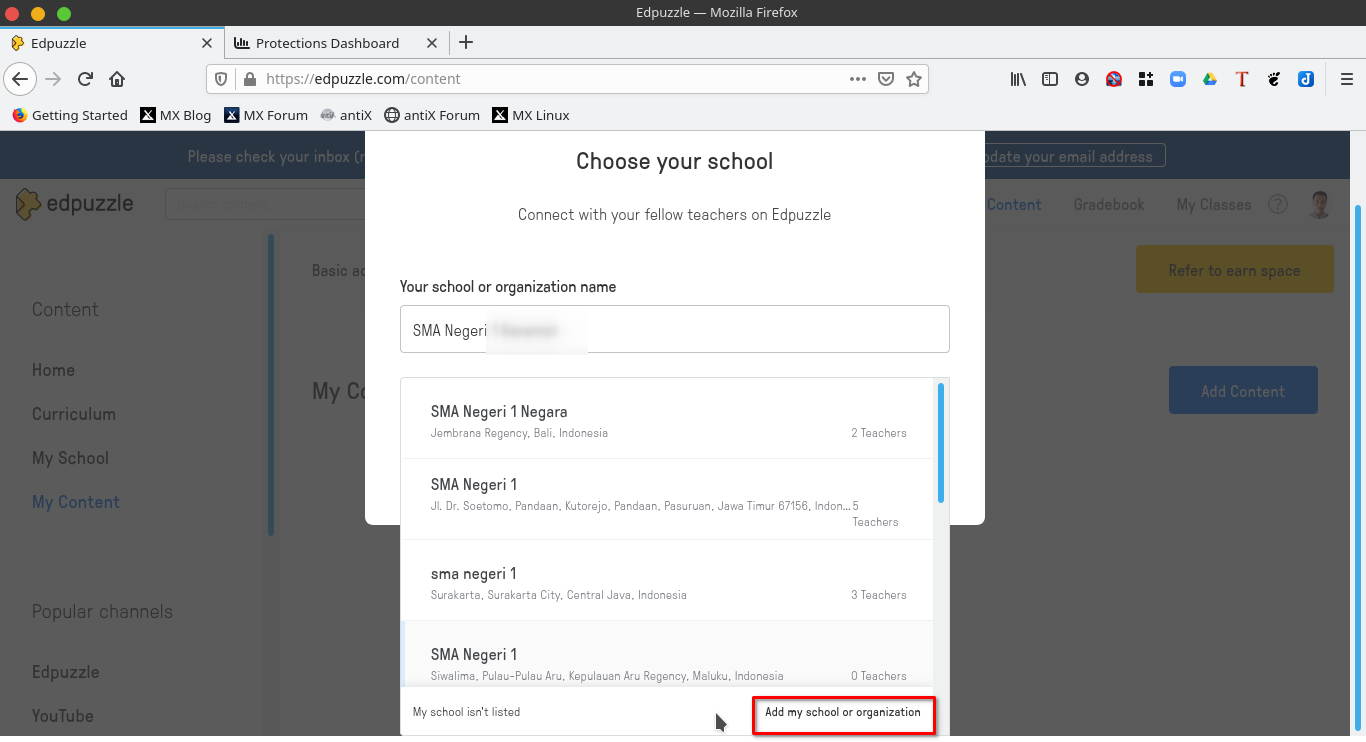Open My School in sidebar

coord(70,458)
